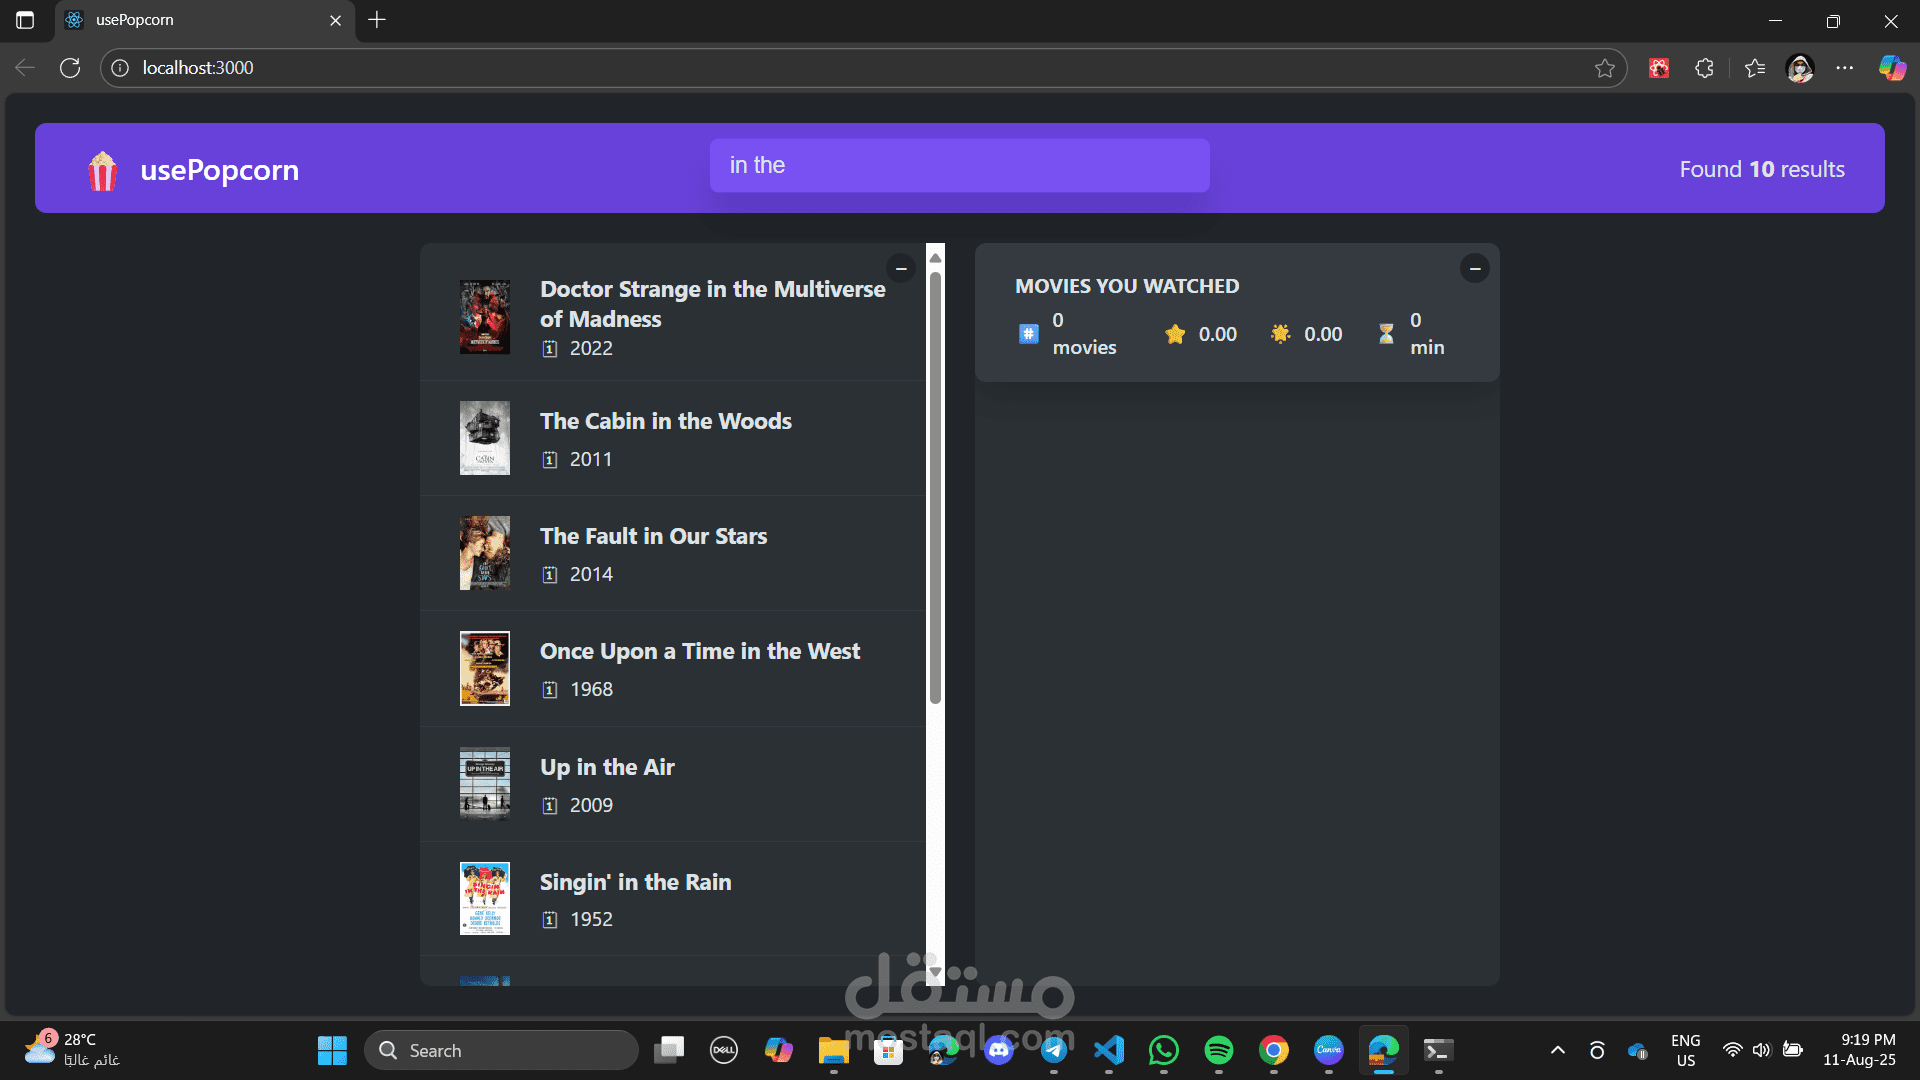Click the calendar icon next to 2022
The height and width of the screenshot is (1080, 1920).
(x=550, y=349)
